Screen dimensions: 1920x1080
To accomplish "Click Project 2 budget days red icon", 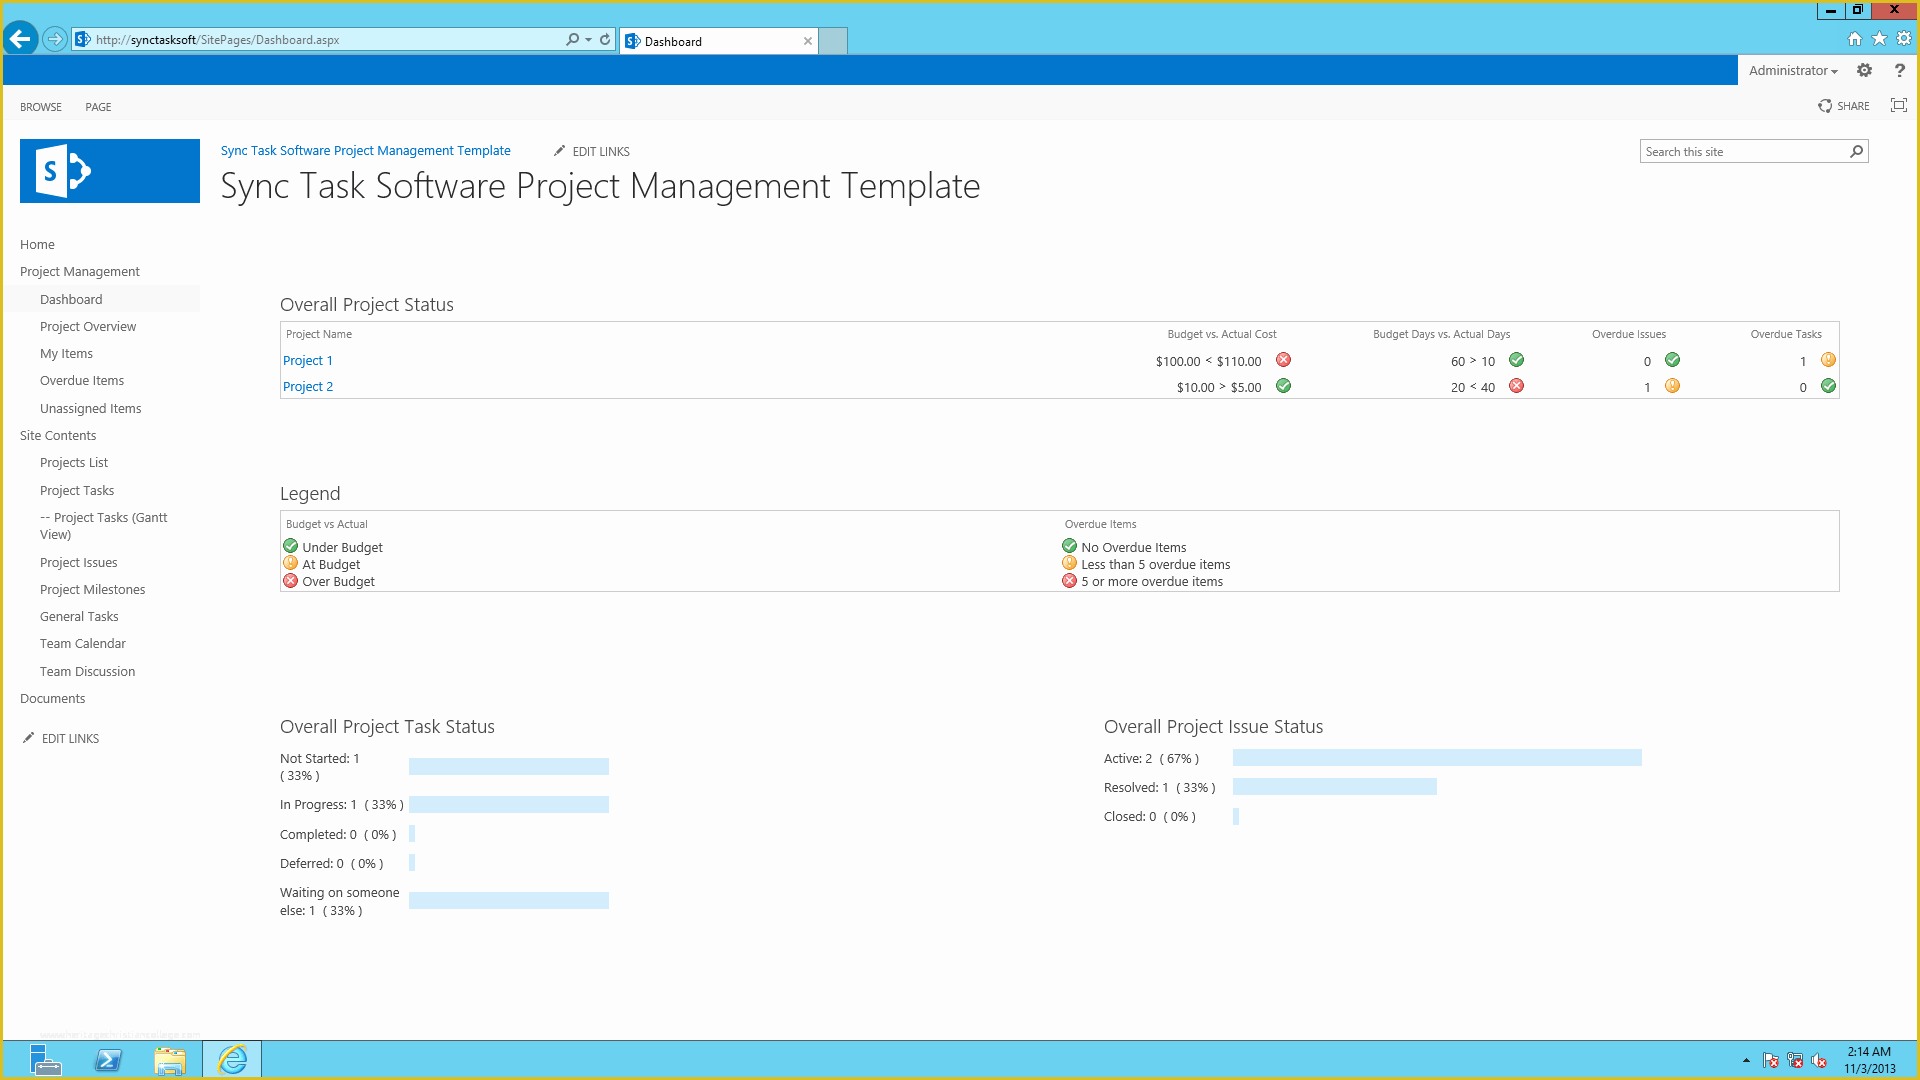I will (x=1516, y=386).
